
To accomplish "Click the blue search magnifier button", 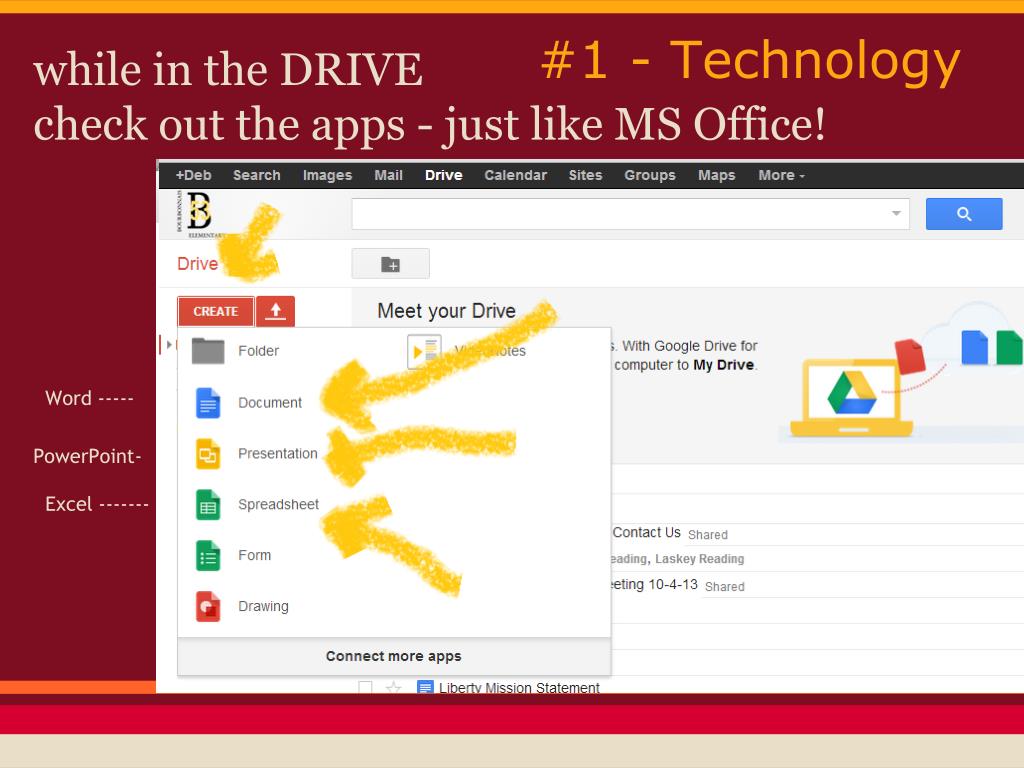I will click(963, 214).
